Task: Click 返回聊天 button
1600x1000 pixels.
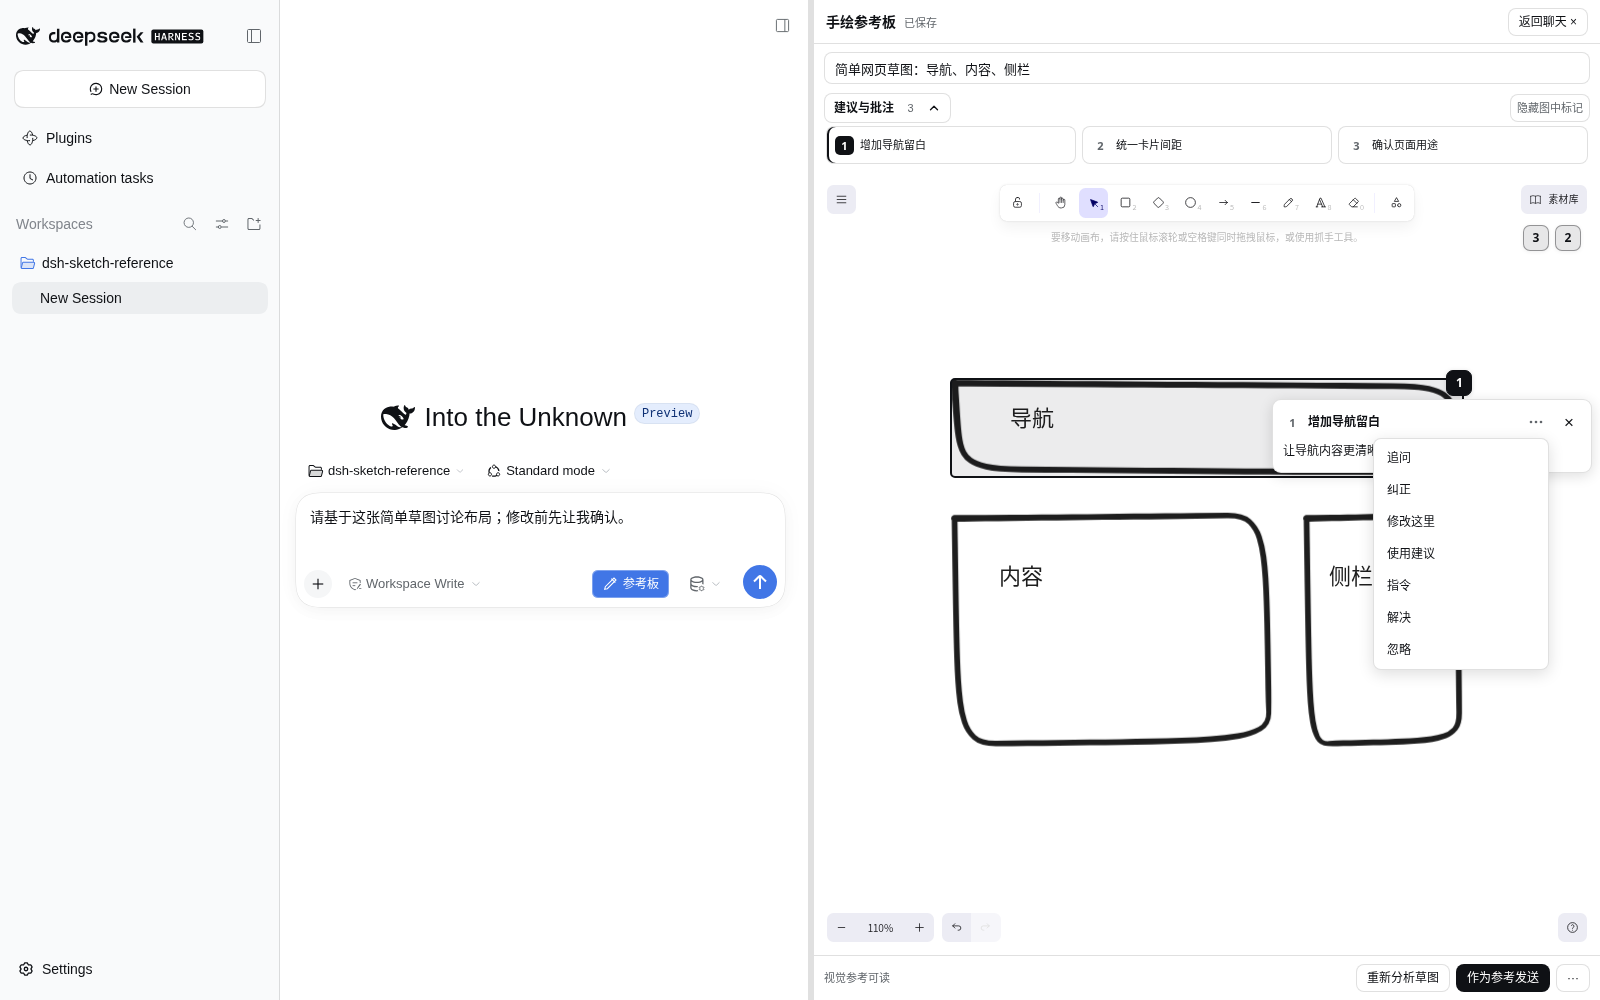Action: 1547,22
